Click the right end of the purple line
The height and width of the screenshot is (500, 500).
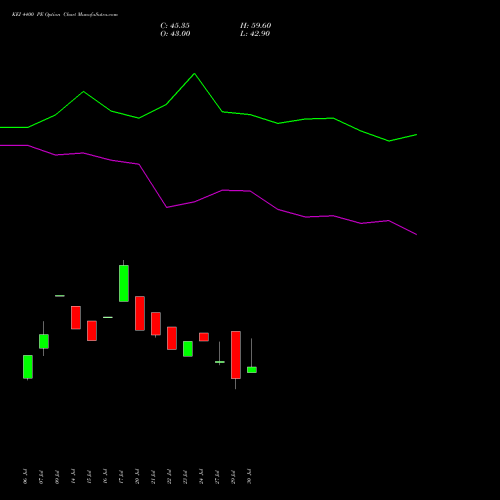[416, 234]
